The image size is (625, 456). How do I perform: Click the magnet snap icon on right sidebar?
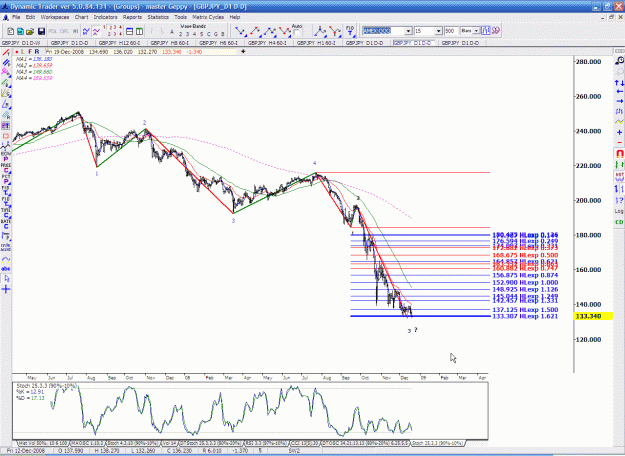coord(619,153)
